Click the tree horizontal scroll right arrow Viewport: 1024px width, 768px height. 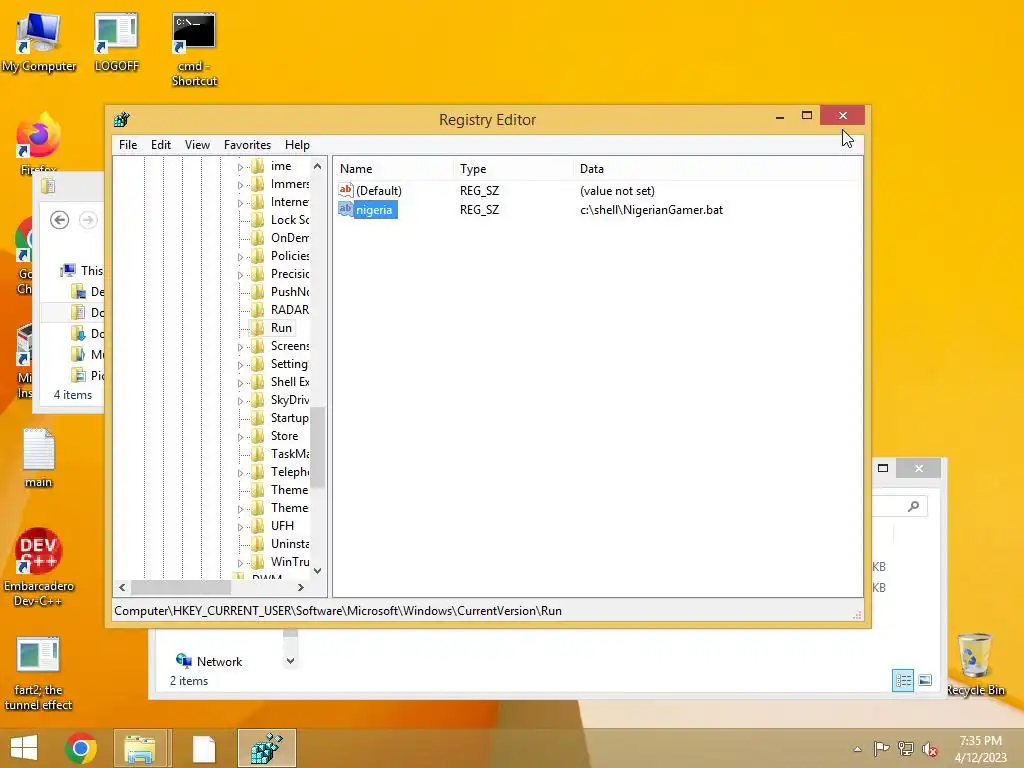(300, 587)
